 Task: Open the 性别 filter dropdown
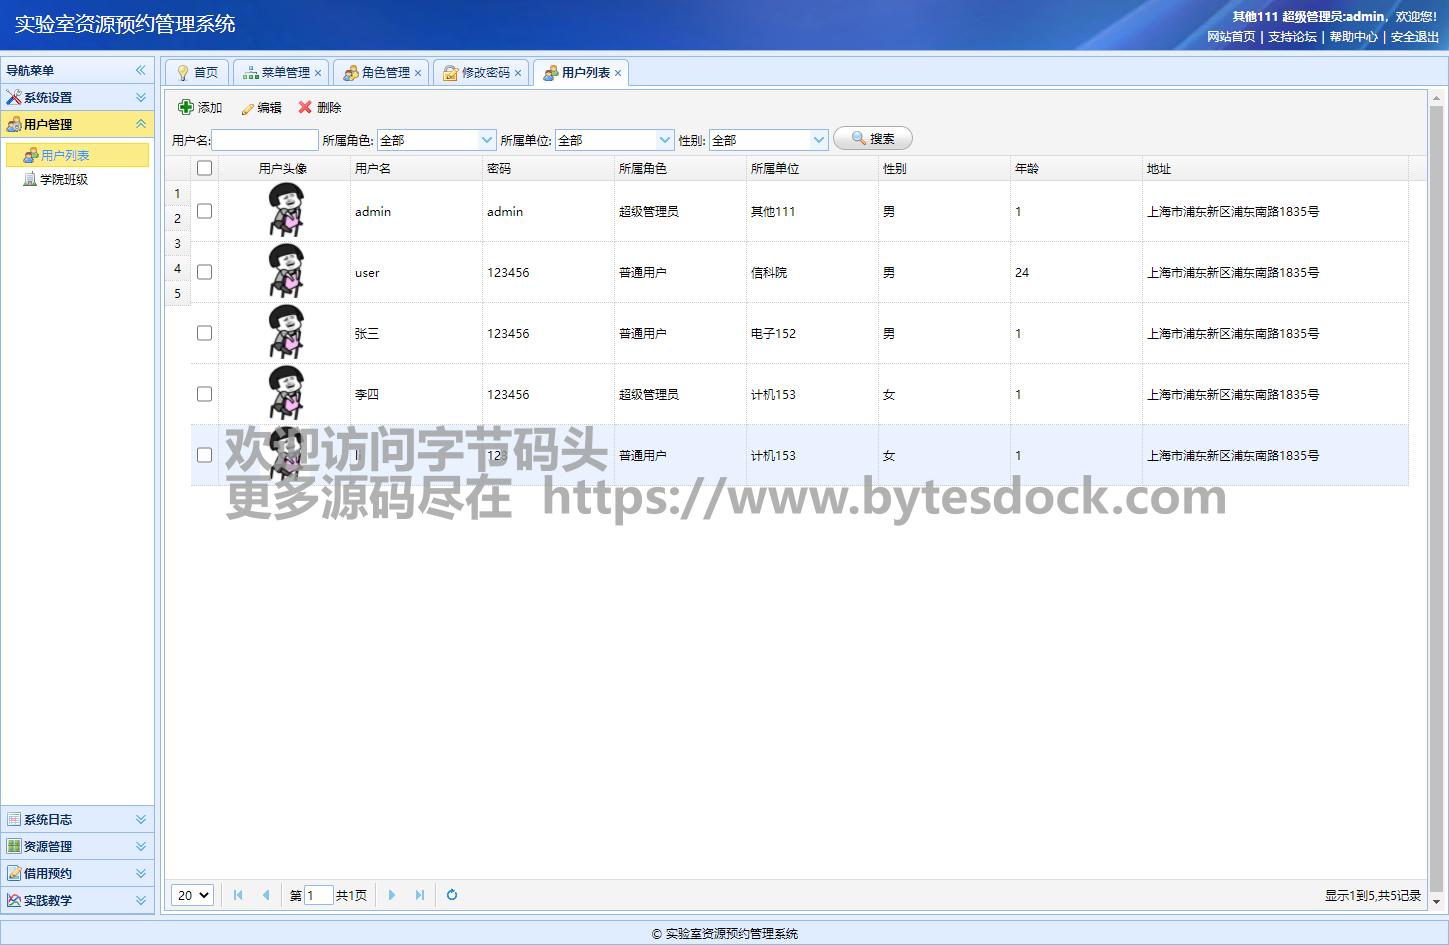tap(819, 140)
